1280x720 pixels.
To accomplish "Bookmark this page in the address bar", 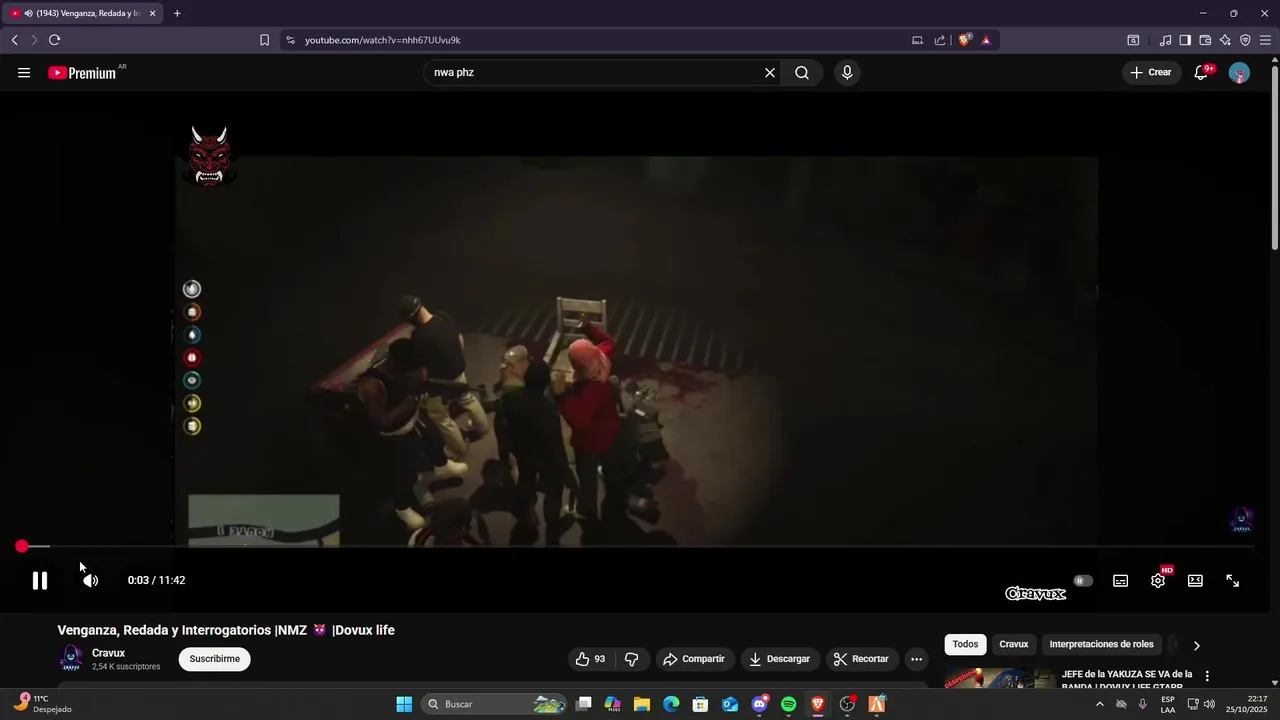I will (264, 40).
